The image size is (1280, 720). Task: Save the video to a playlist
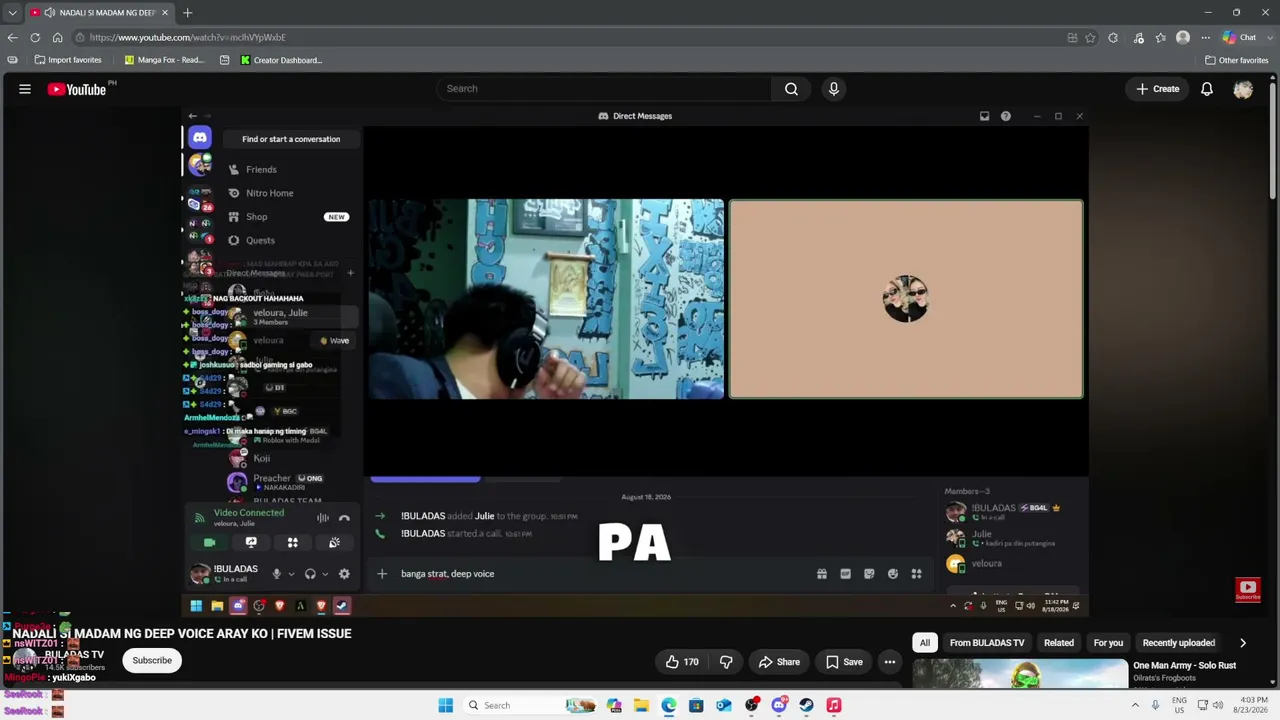point(844,662)
